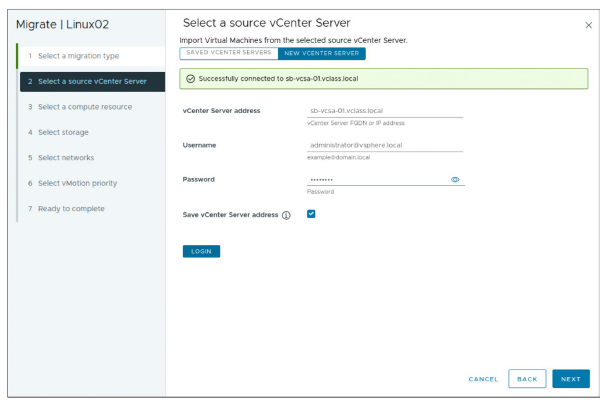Viewport: 609px width, 405px height.
Task: Toggle password visibility eye icon
Action: [x=455, y=179]
